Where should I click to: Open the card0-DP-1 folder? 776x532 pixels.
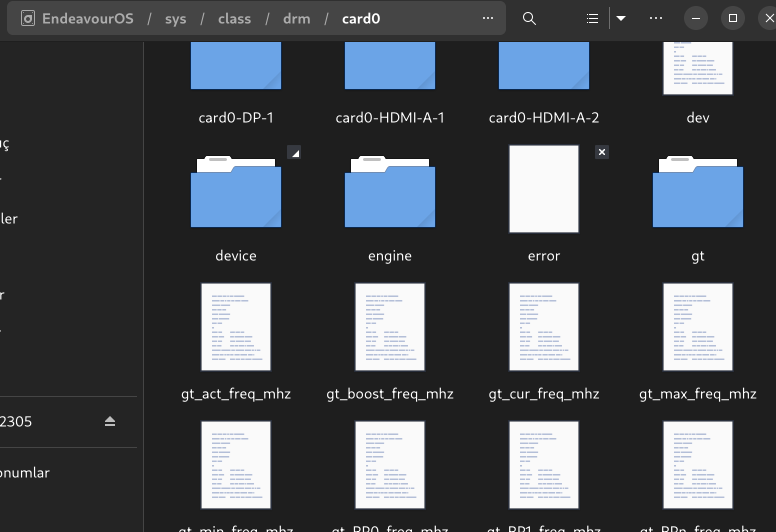pos(236,65)
